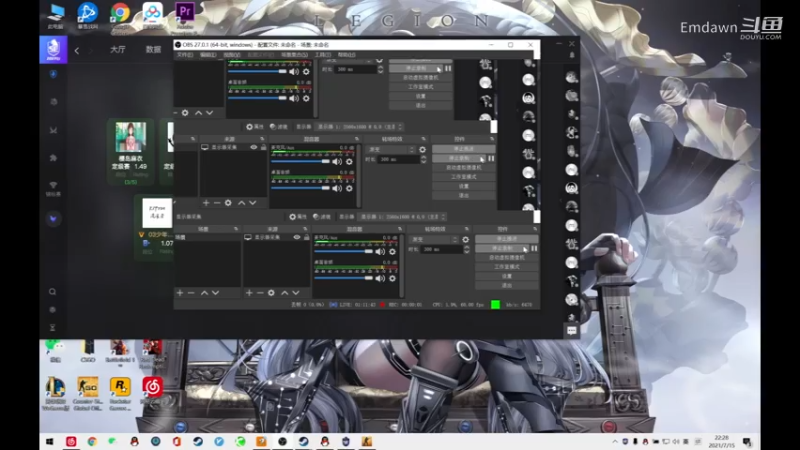Move source down in main OBS Sources dock
This screenshot has height=450, width=800.
click(296, 293)
